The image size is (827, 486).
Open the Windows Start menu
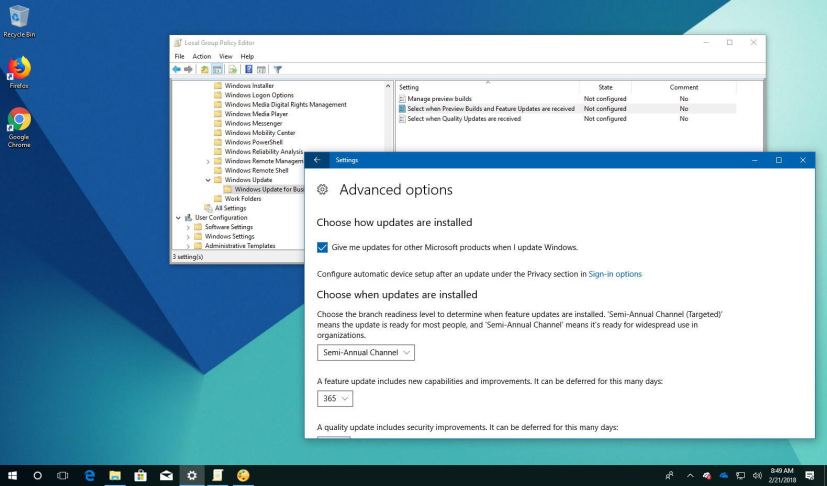tap(12, 475)
